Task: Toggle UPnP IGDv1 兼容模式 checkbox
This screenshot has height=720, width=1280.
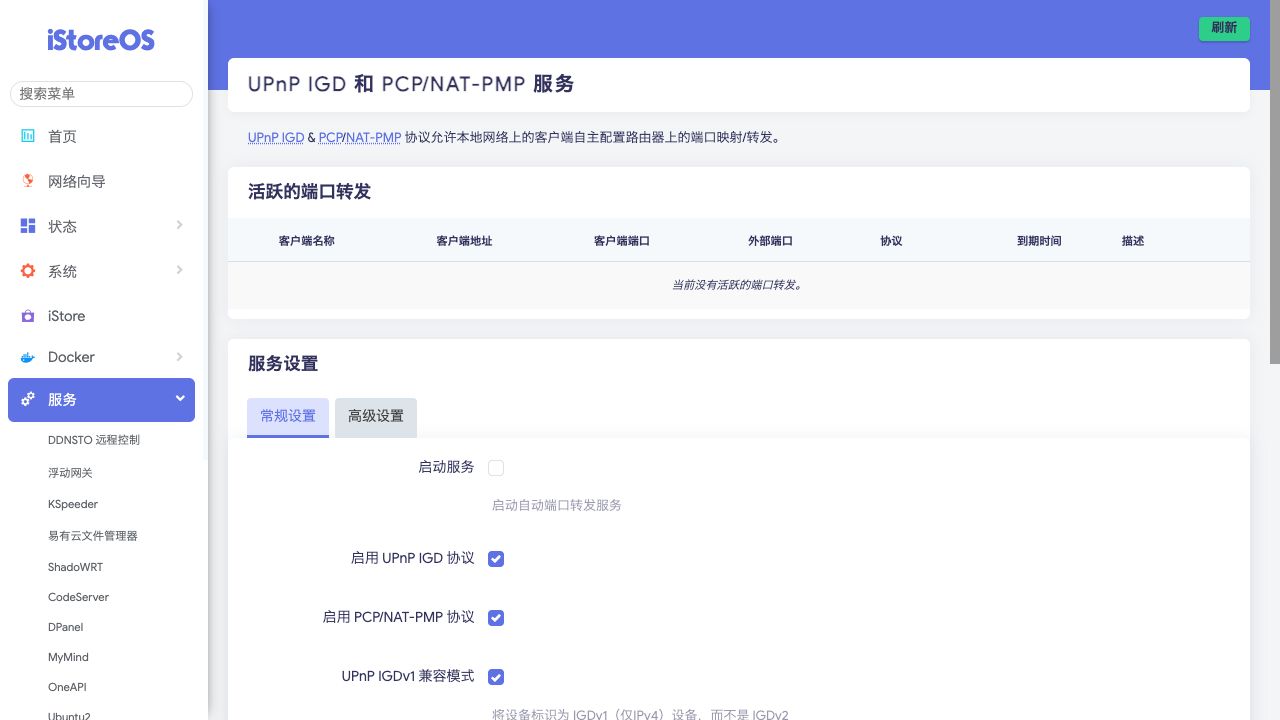Action: [x=496, y=677]
